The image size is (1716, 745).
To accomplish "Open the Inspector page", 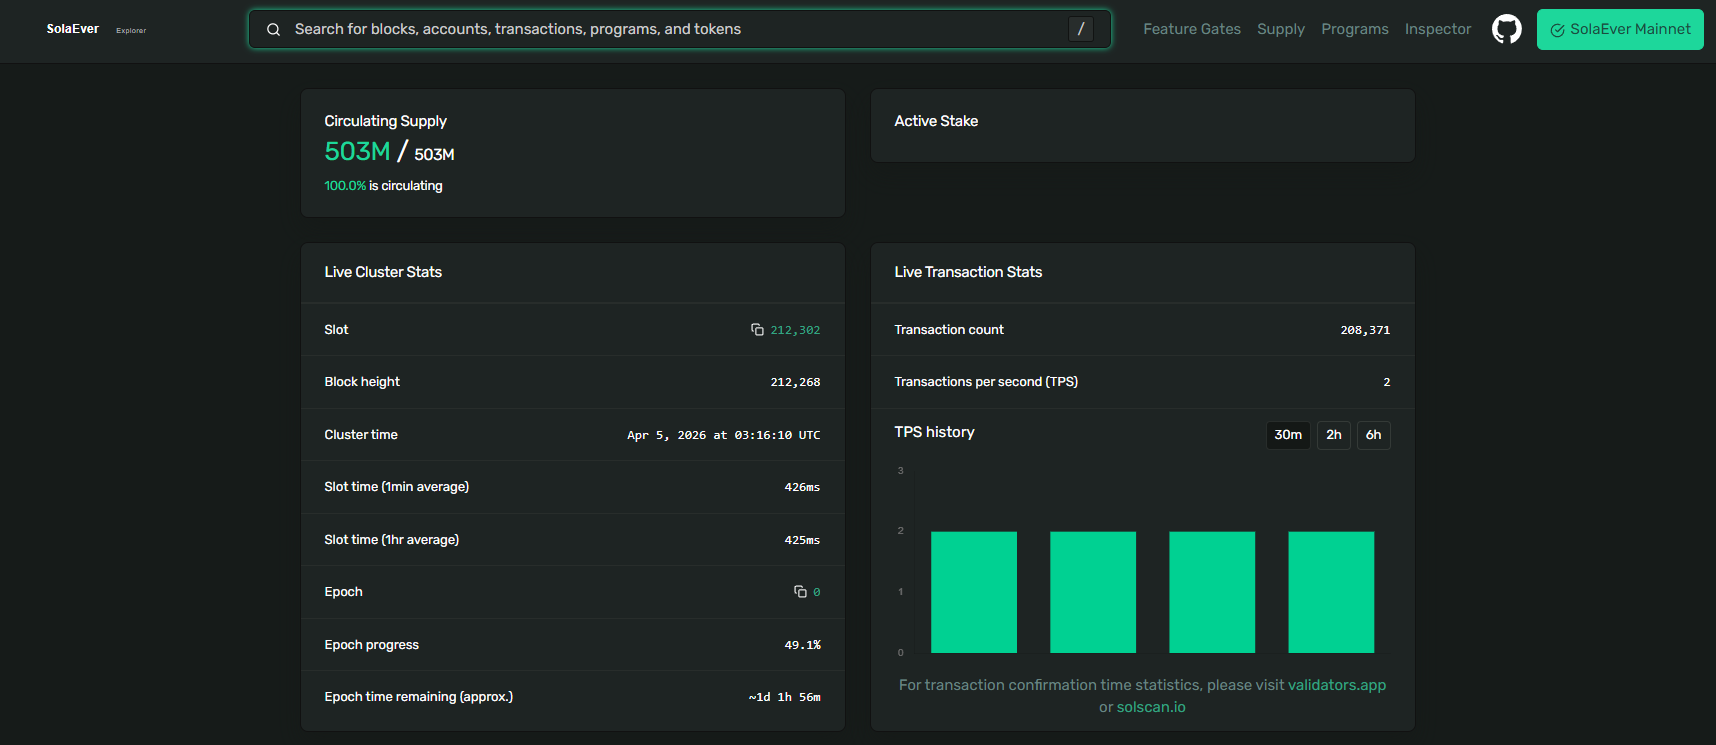I will (x=1437, y=29).
